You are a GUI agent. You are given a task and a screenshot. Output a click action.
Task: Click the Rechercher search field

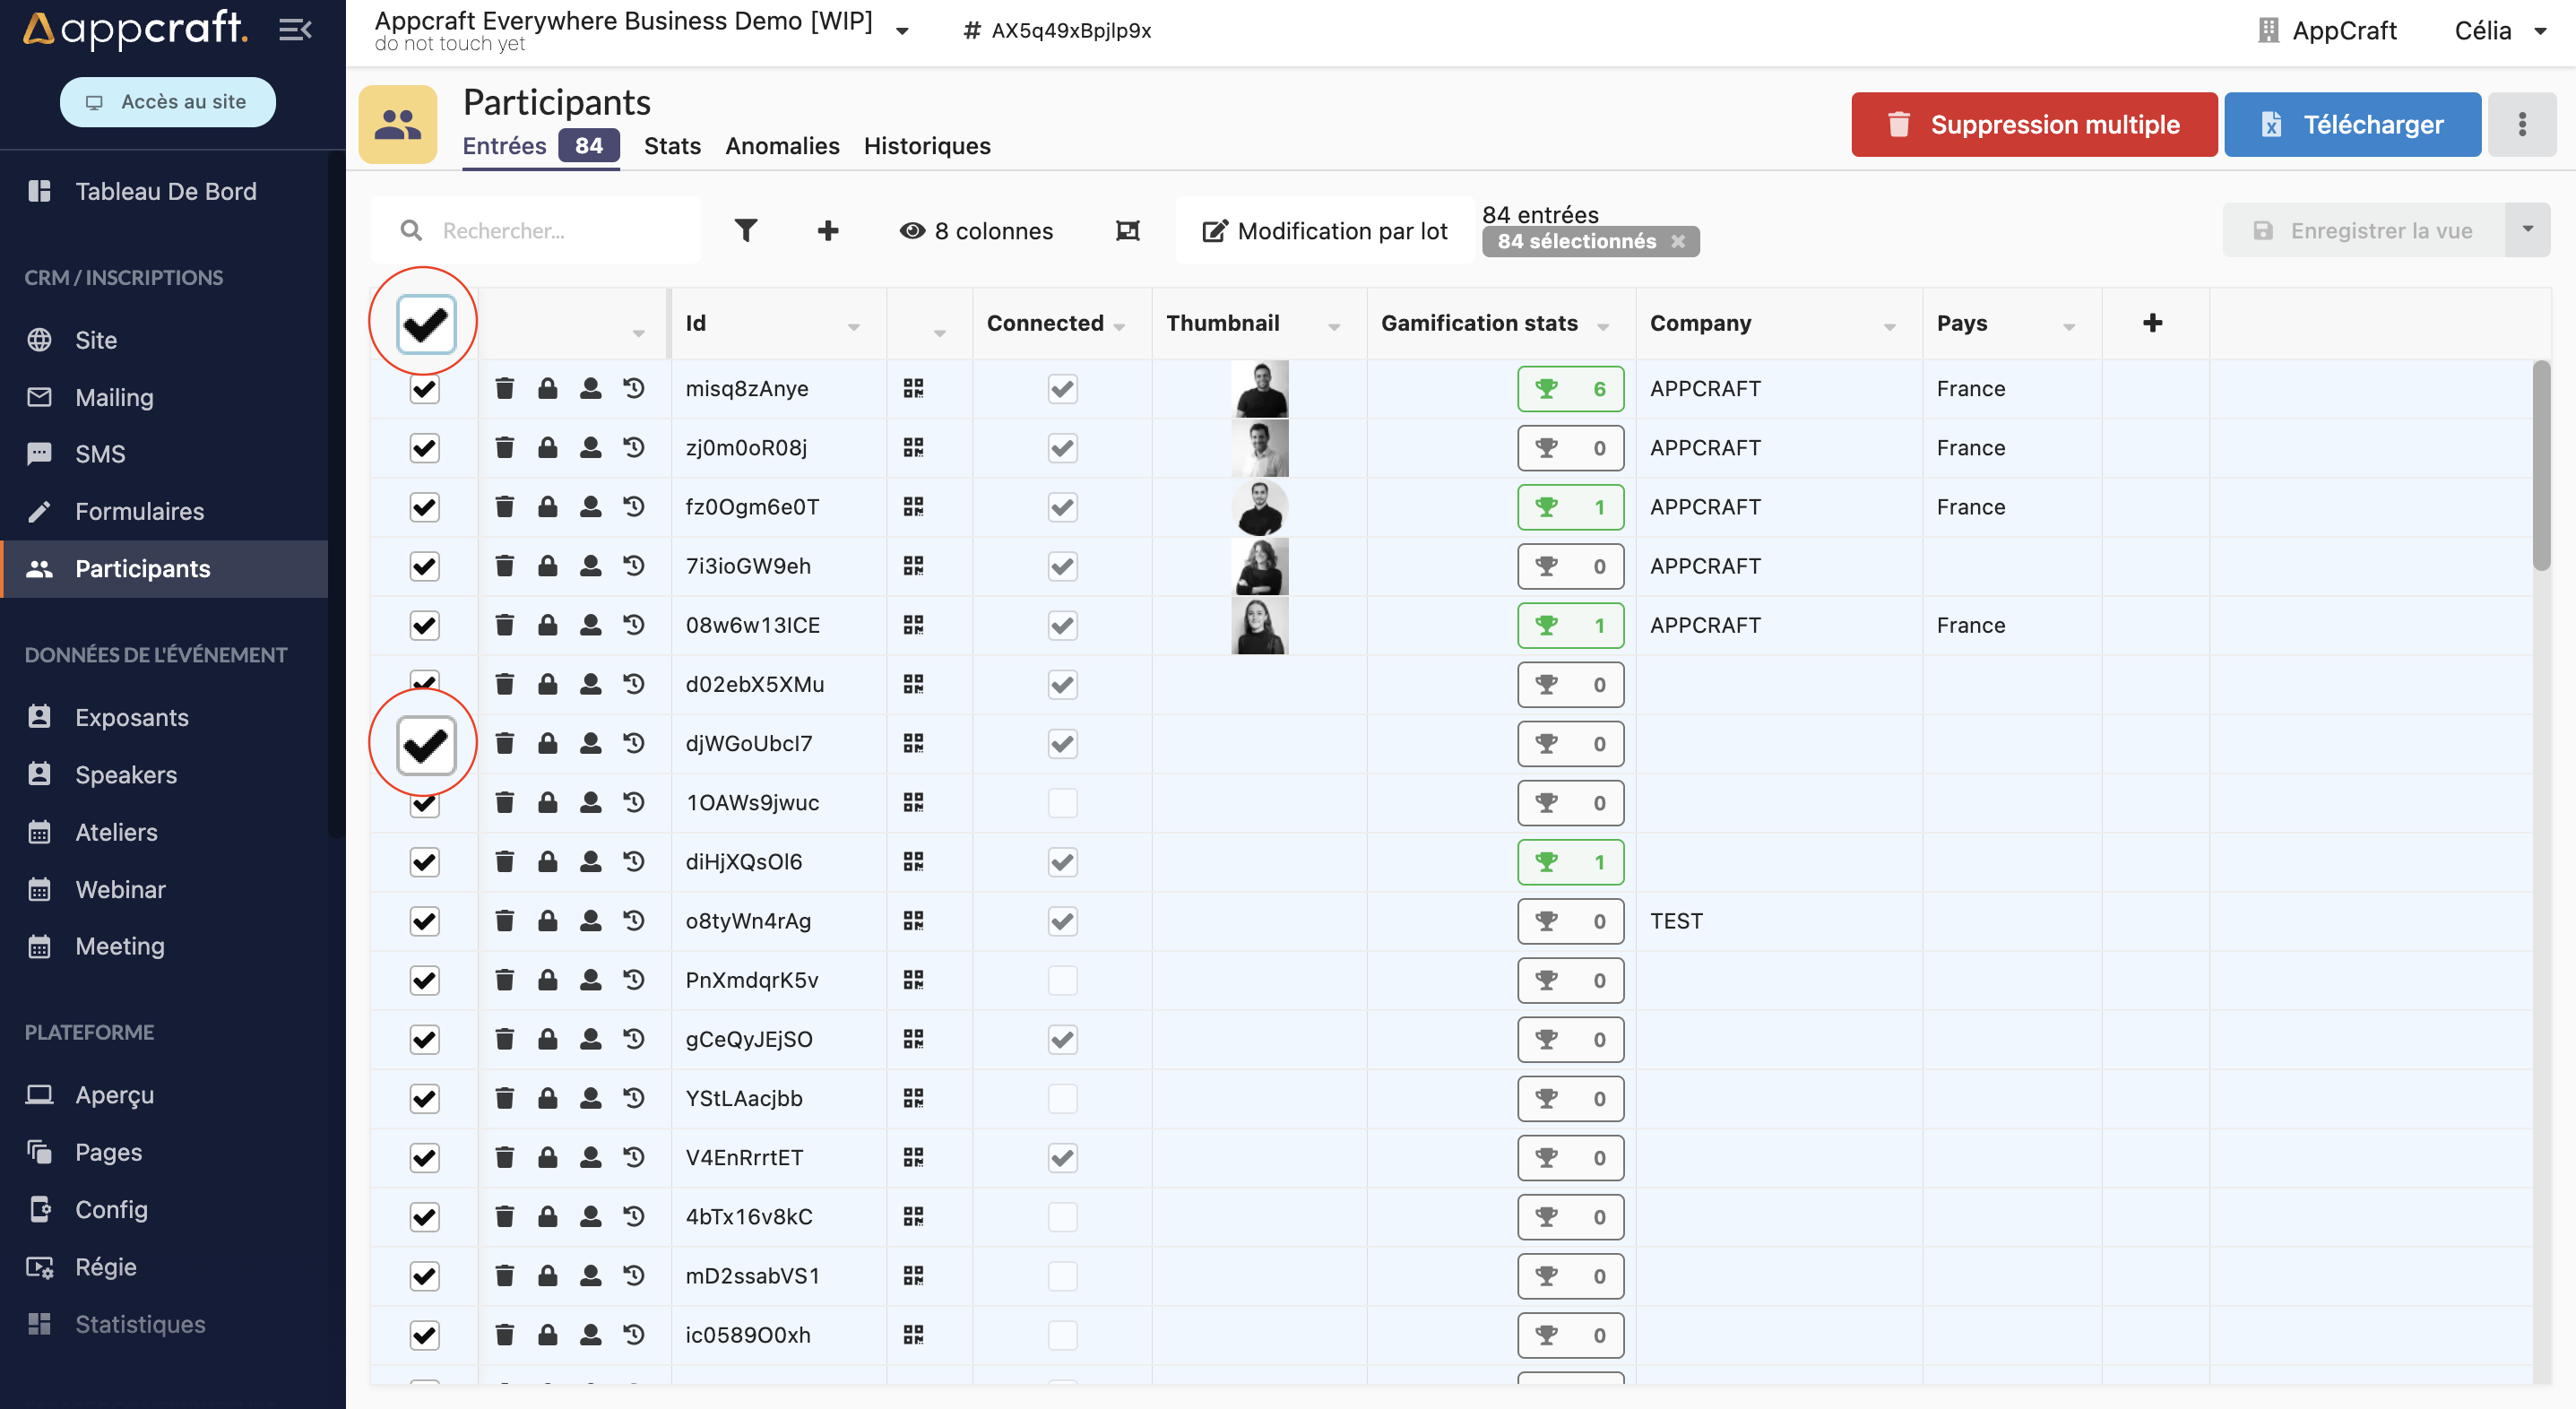click(x=560, y=231)
